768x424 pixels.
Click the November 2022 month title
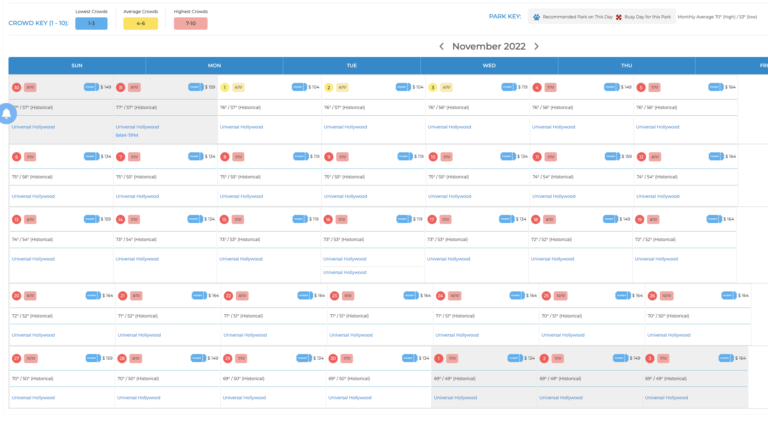point(489,47)
